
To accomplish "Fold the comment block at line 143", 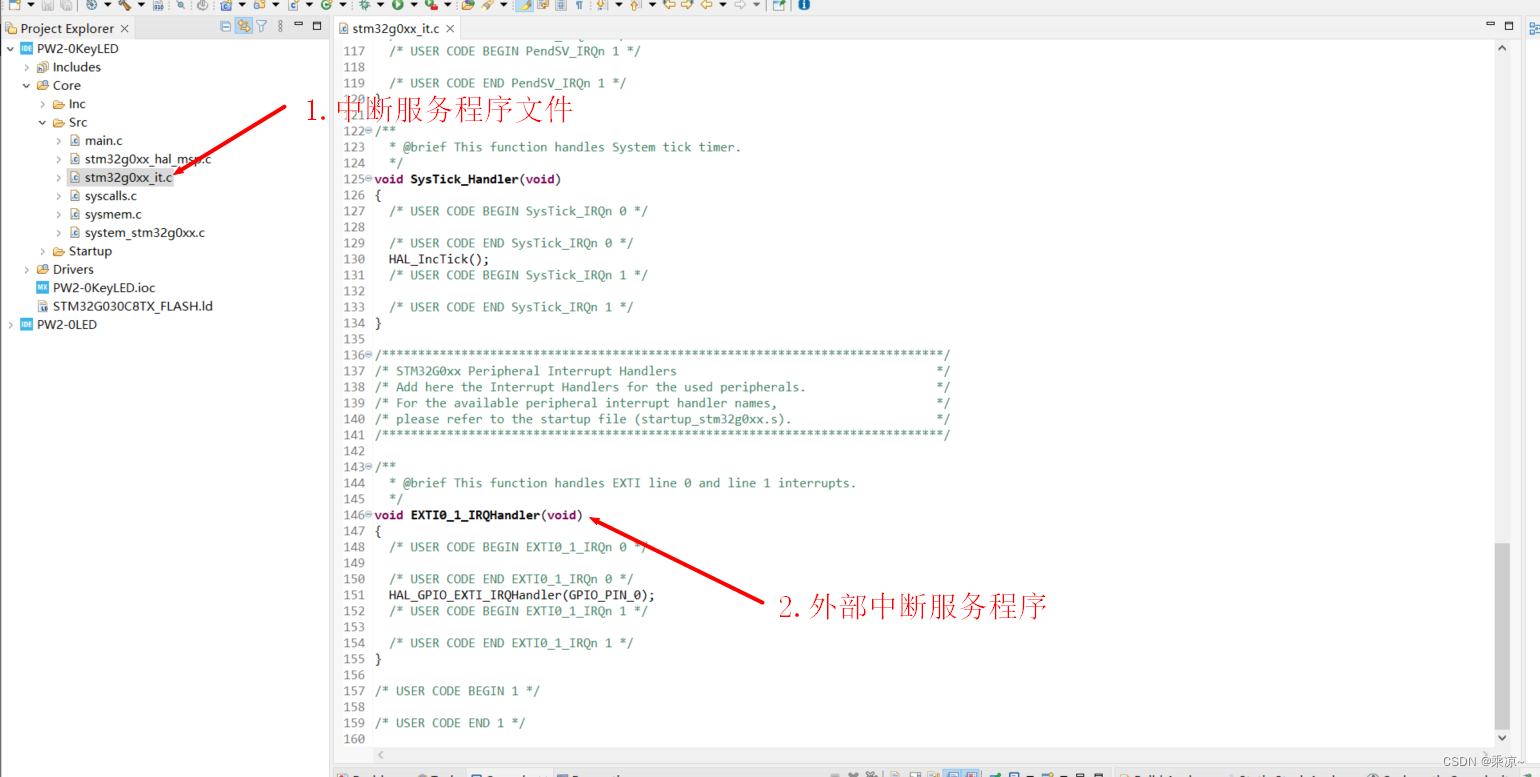I will click(x=369, y=467).
